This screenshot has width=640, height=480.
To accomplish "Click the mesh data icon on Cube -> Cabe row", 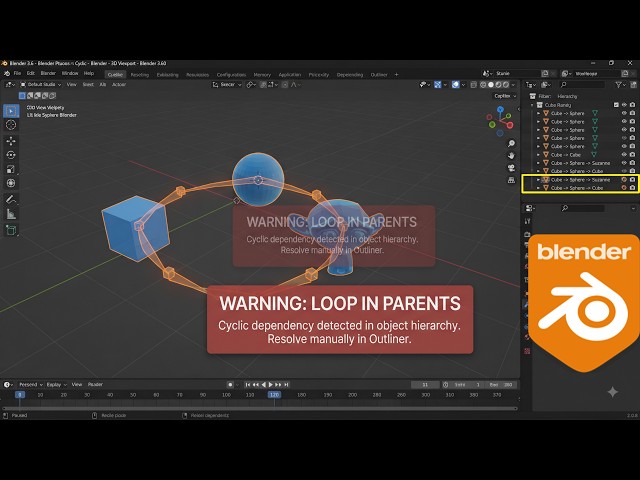I will point(594,155).
